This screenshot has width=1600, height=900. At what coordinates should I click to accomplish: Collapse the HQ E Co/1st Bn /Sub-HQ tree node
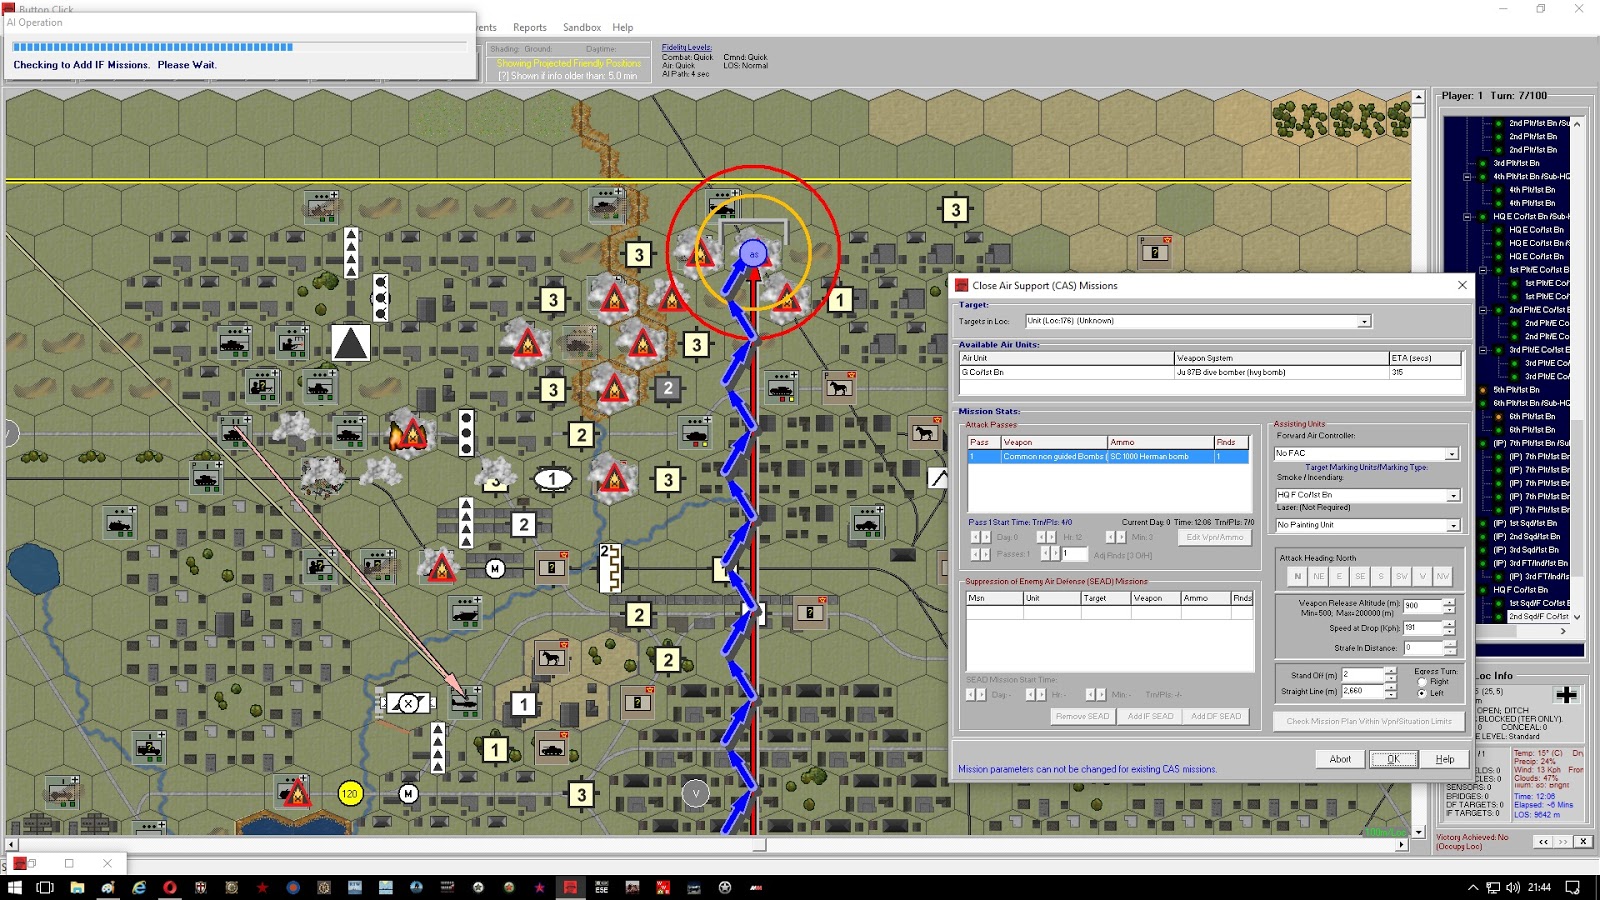[x=1467, y=217]
